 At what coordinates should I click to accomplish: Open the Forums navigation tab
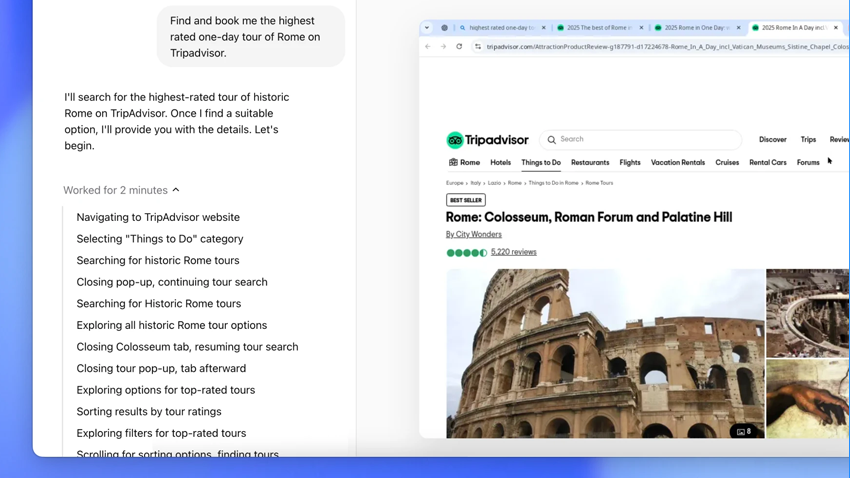(x=808, y=163)
